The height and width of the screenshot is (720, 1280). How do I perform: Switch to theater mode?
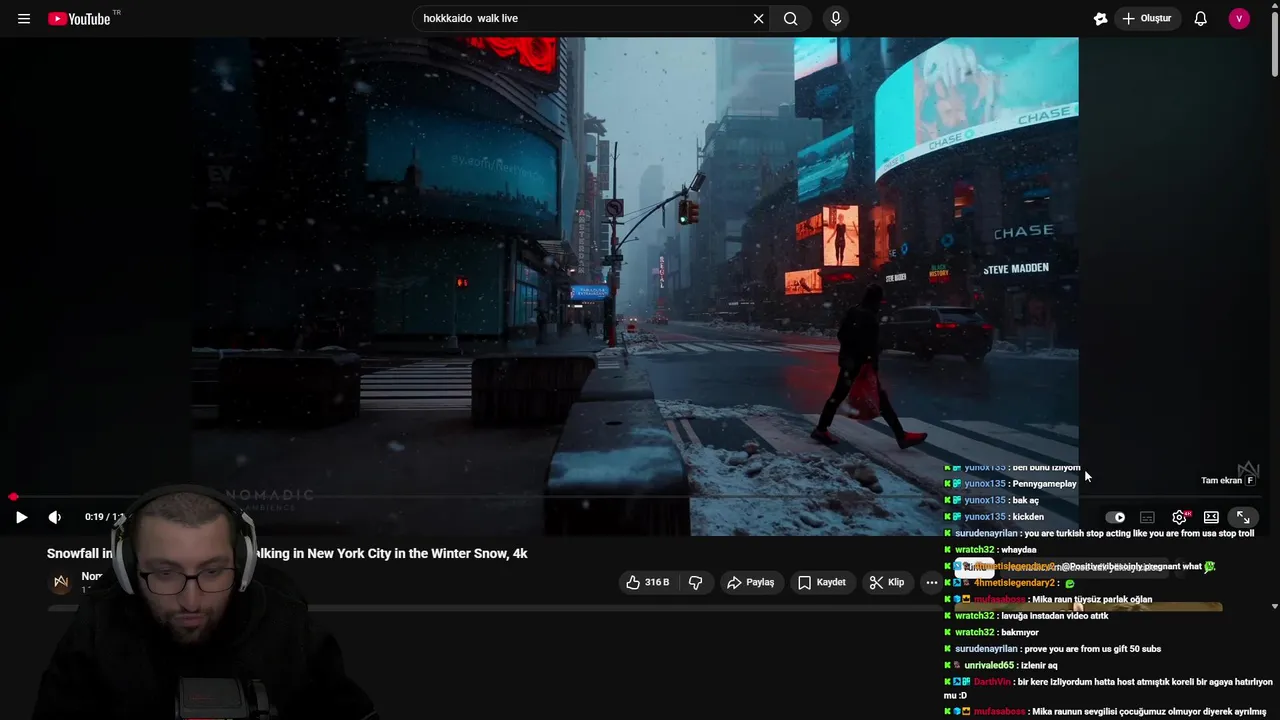tap(1211, 517)
